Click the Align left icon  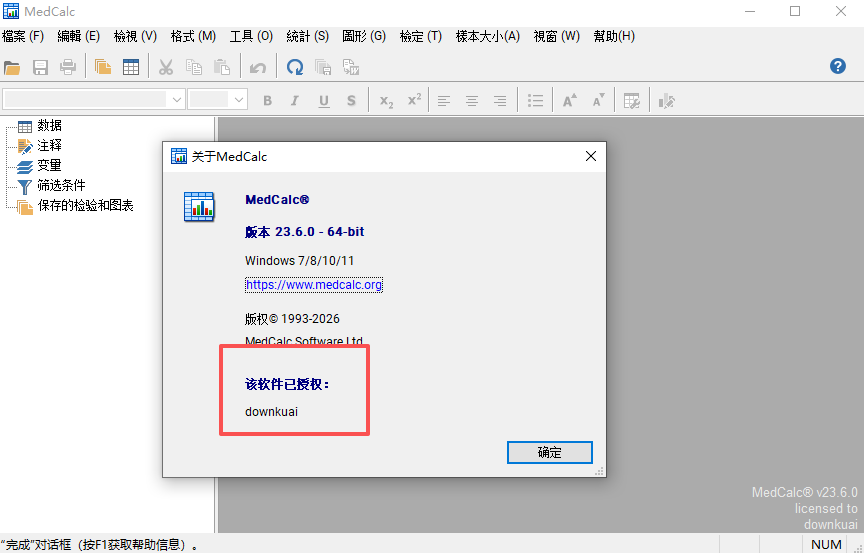coord(444,101)
